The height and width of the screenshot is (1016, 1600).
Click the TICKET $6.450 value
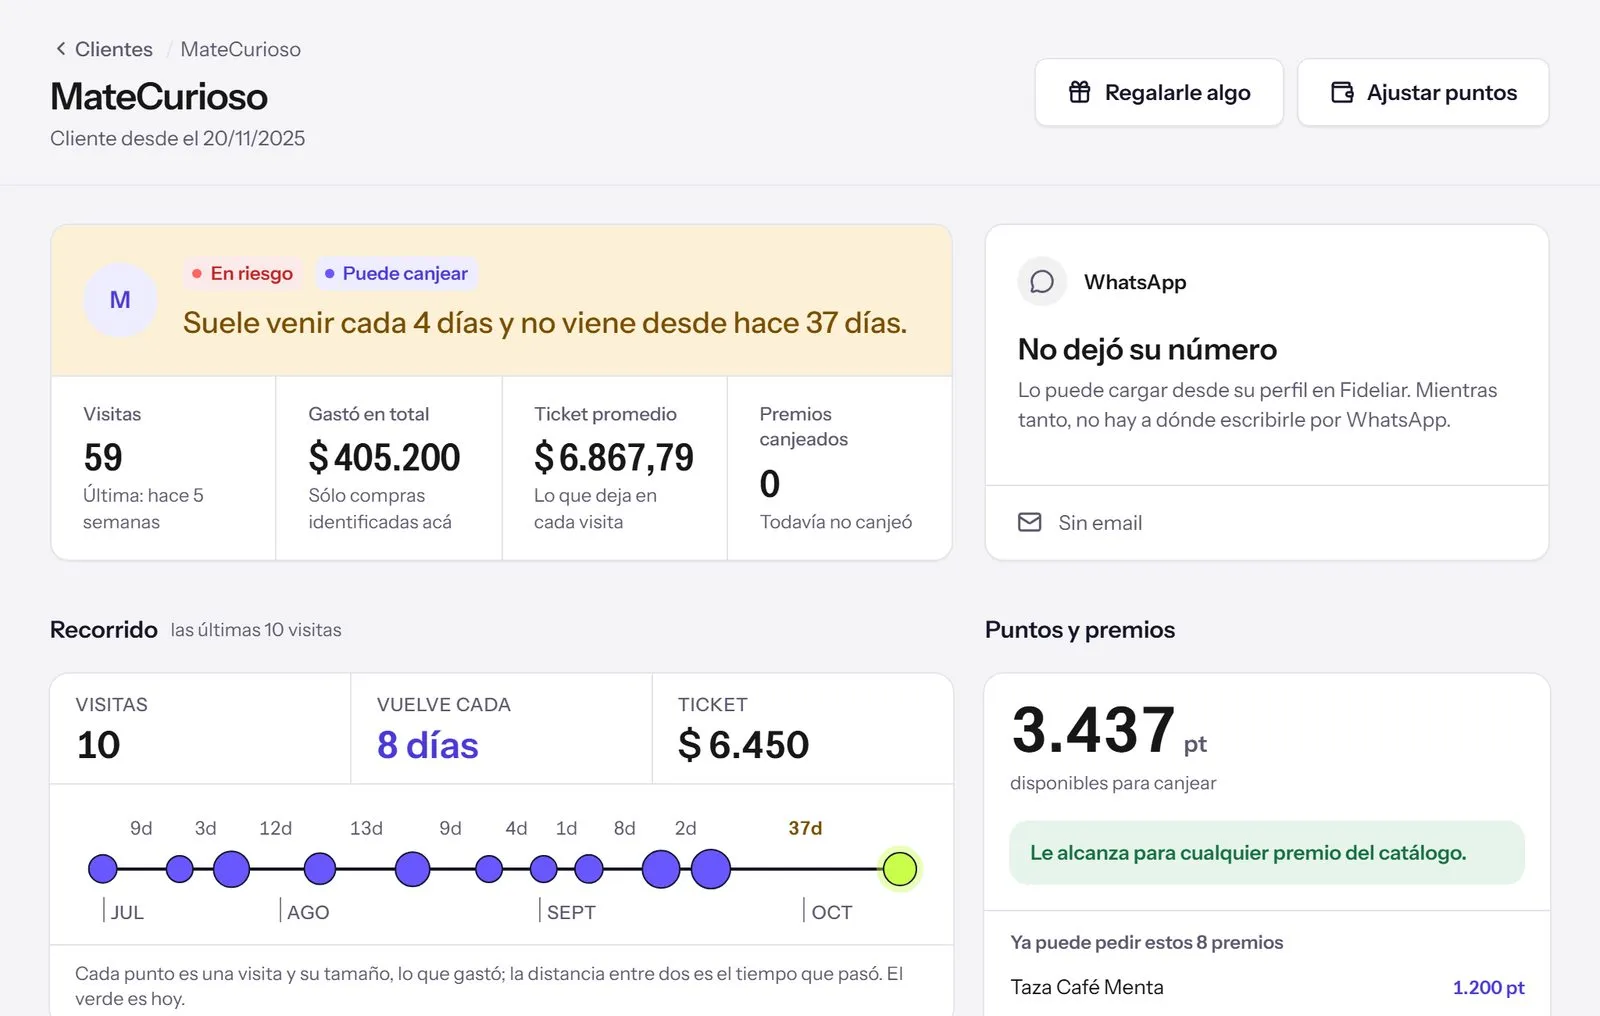click(743, 745)
